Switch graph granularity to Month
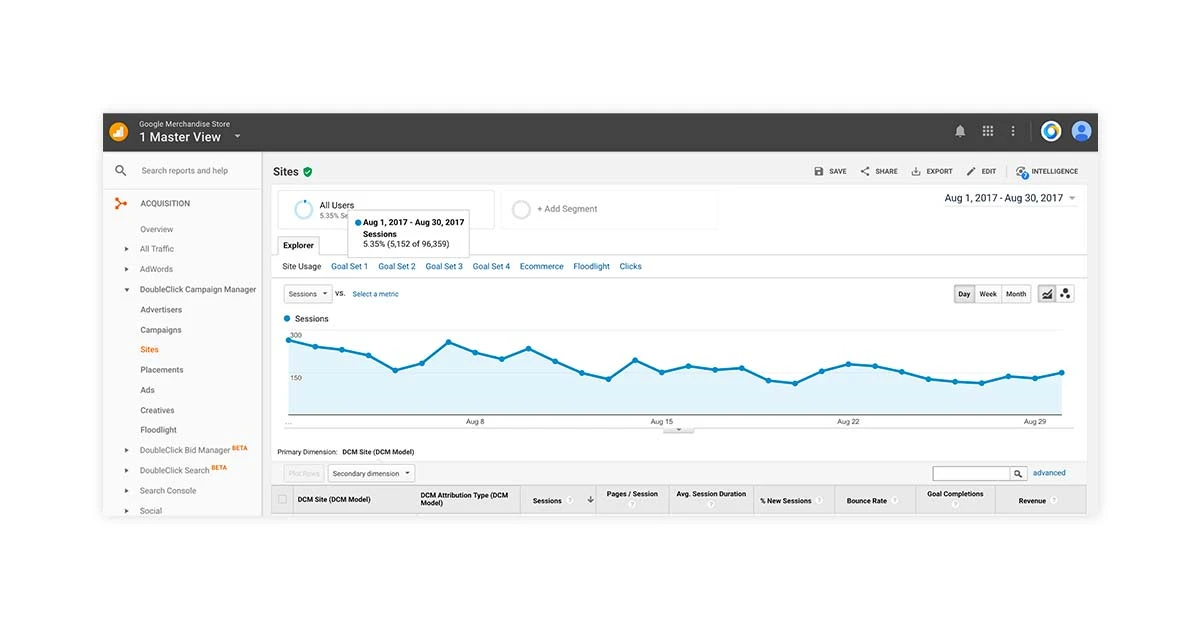The image size is (1200, 628). pyautogui.click(x=1015, y=294)
